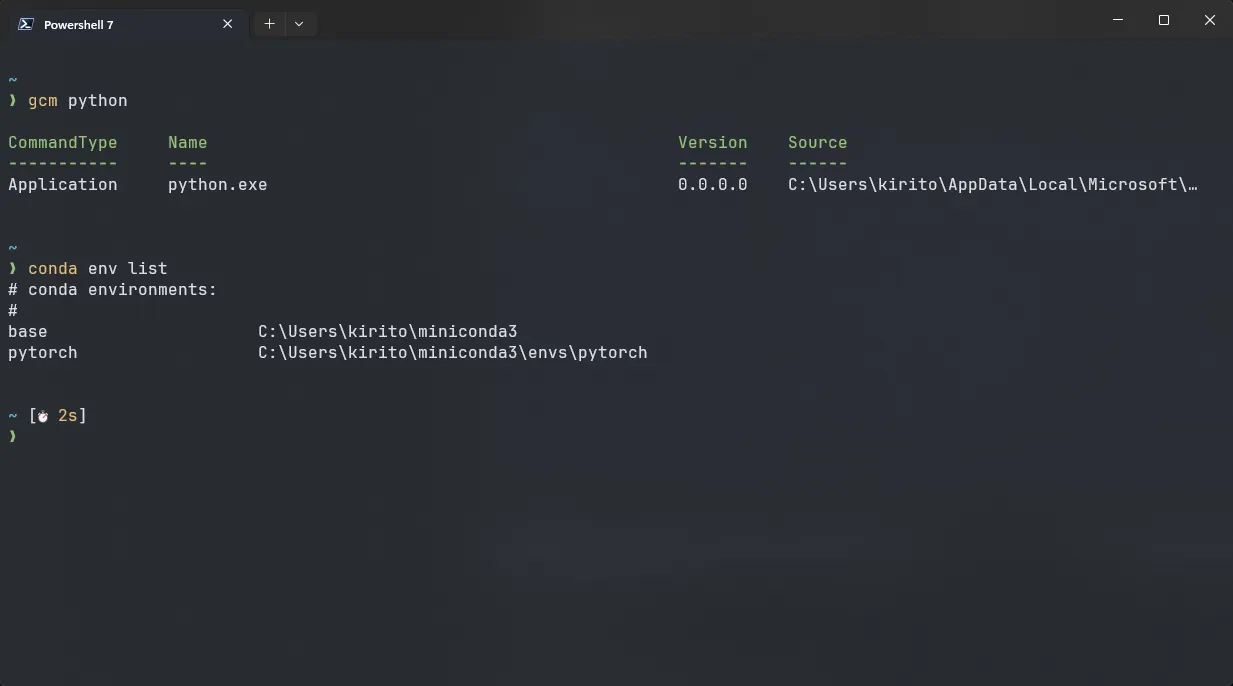Click the PowerShell icon in the tab
This screenshot has width=1233, height=686.
(x=27, y=24)
